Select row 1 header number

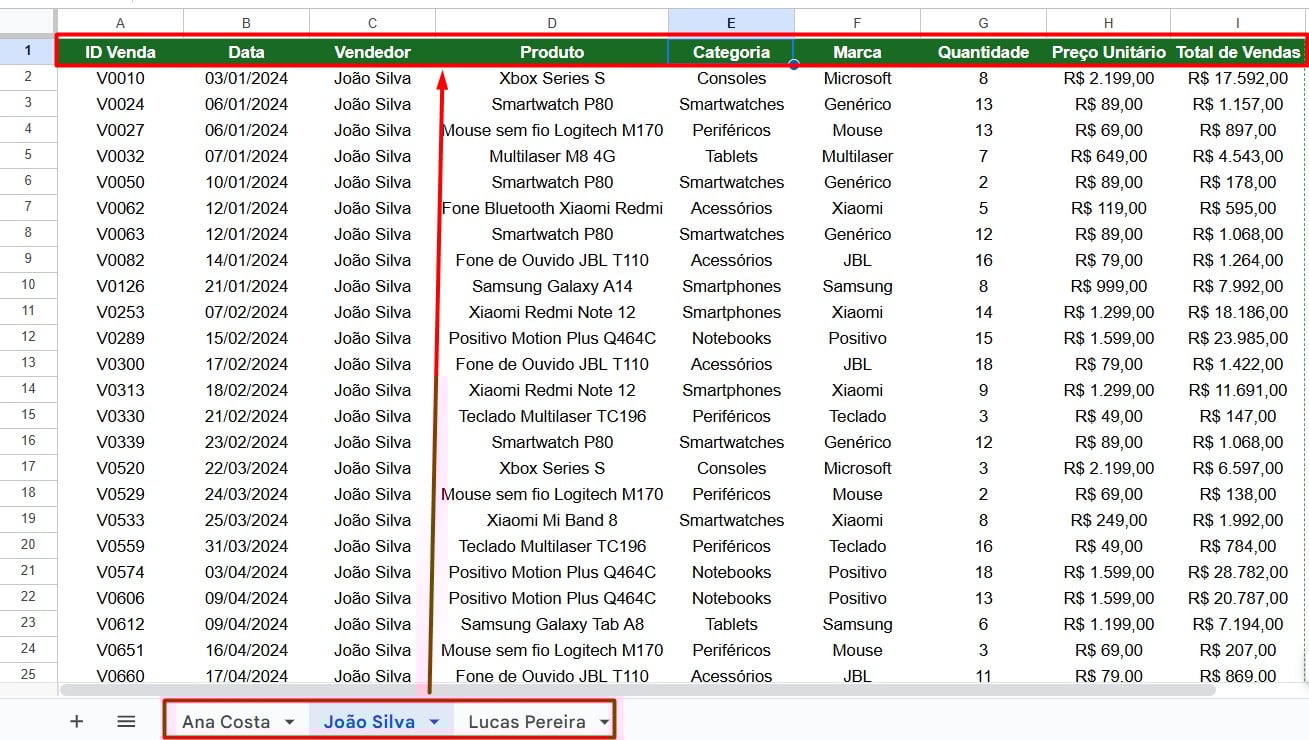[28, 50]
